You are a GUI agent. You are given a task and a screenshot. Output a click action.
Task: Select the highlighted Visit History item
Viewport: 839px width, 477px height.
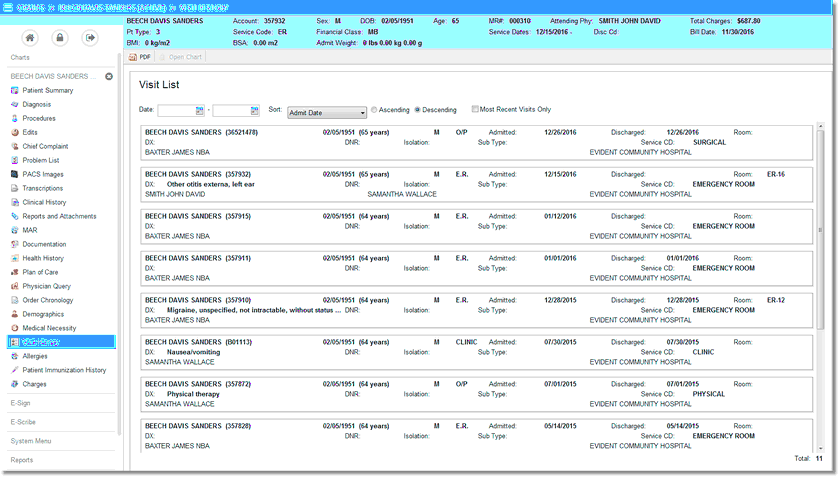[x=61, y=342]
